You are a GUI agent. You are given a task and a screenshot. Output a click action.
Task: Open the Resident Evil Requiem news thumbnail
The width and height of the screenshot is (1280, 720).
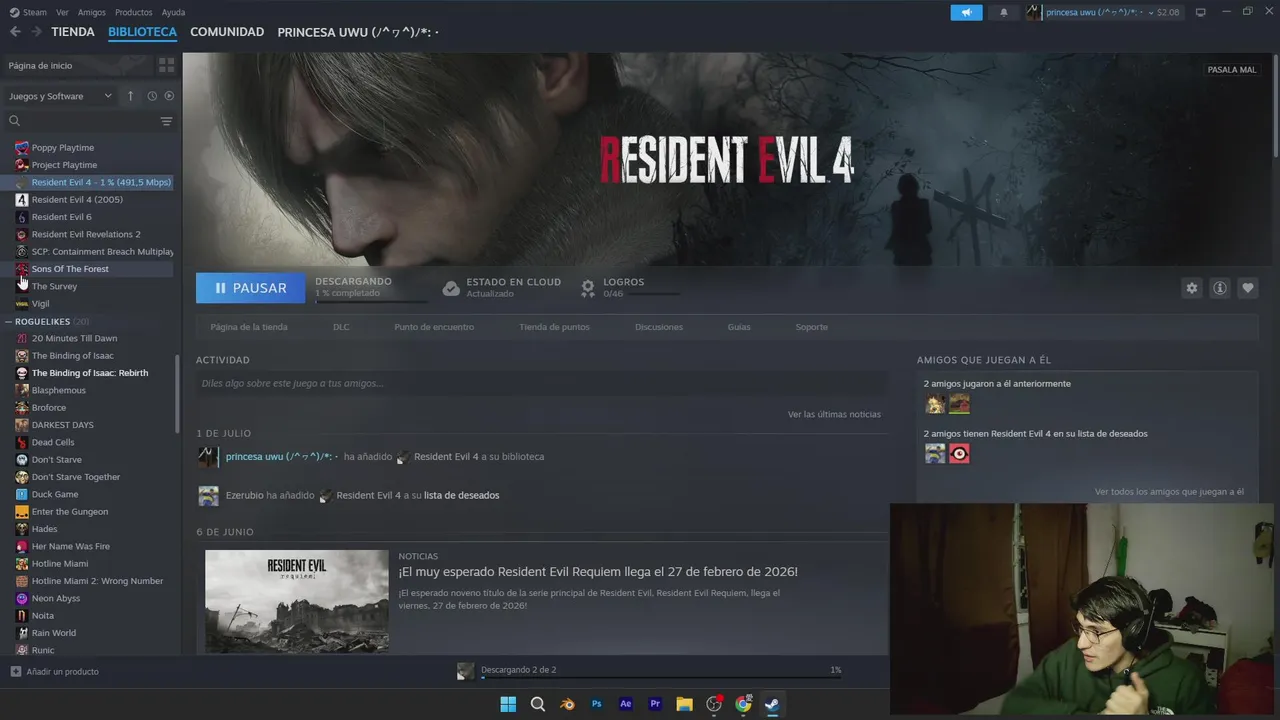(x=297, y=601)
